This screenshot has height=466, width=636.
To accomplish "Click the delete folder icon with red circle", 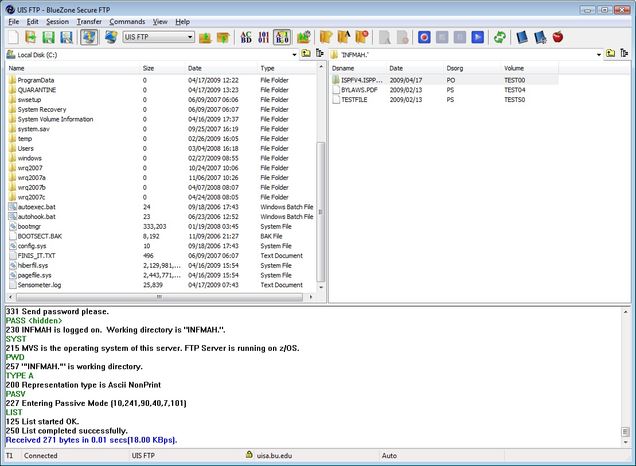I will pyautogui.click(x=362, y=37).
